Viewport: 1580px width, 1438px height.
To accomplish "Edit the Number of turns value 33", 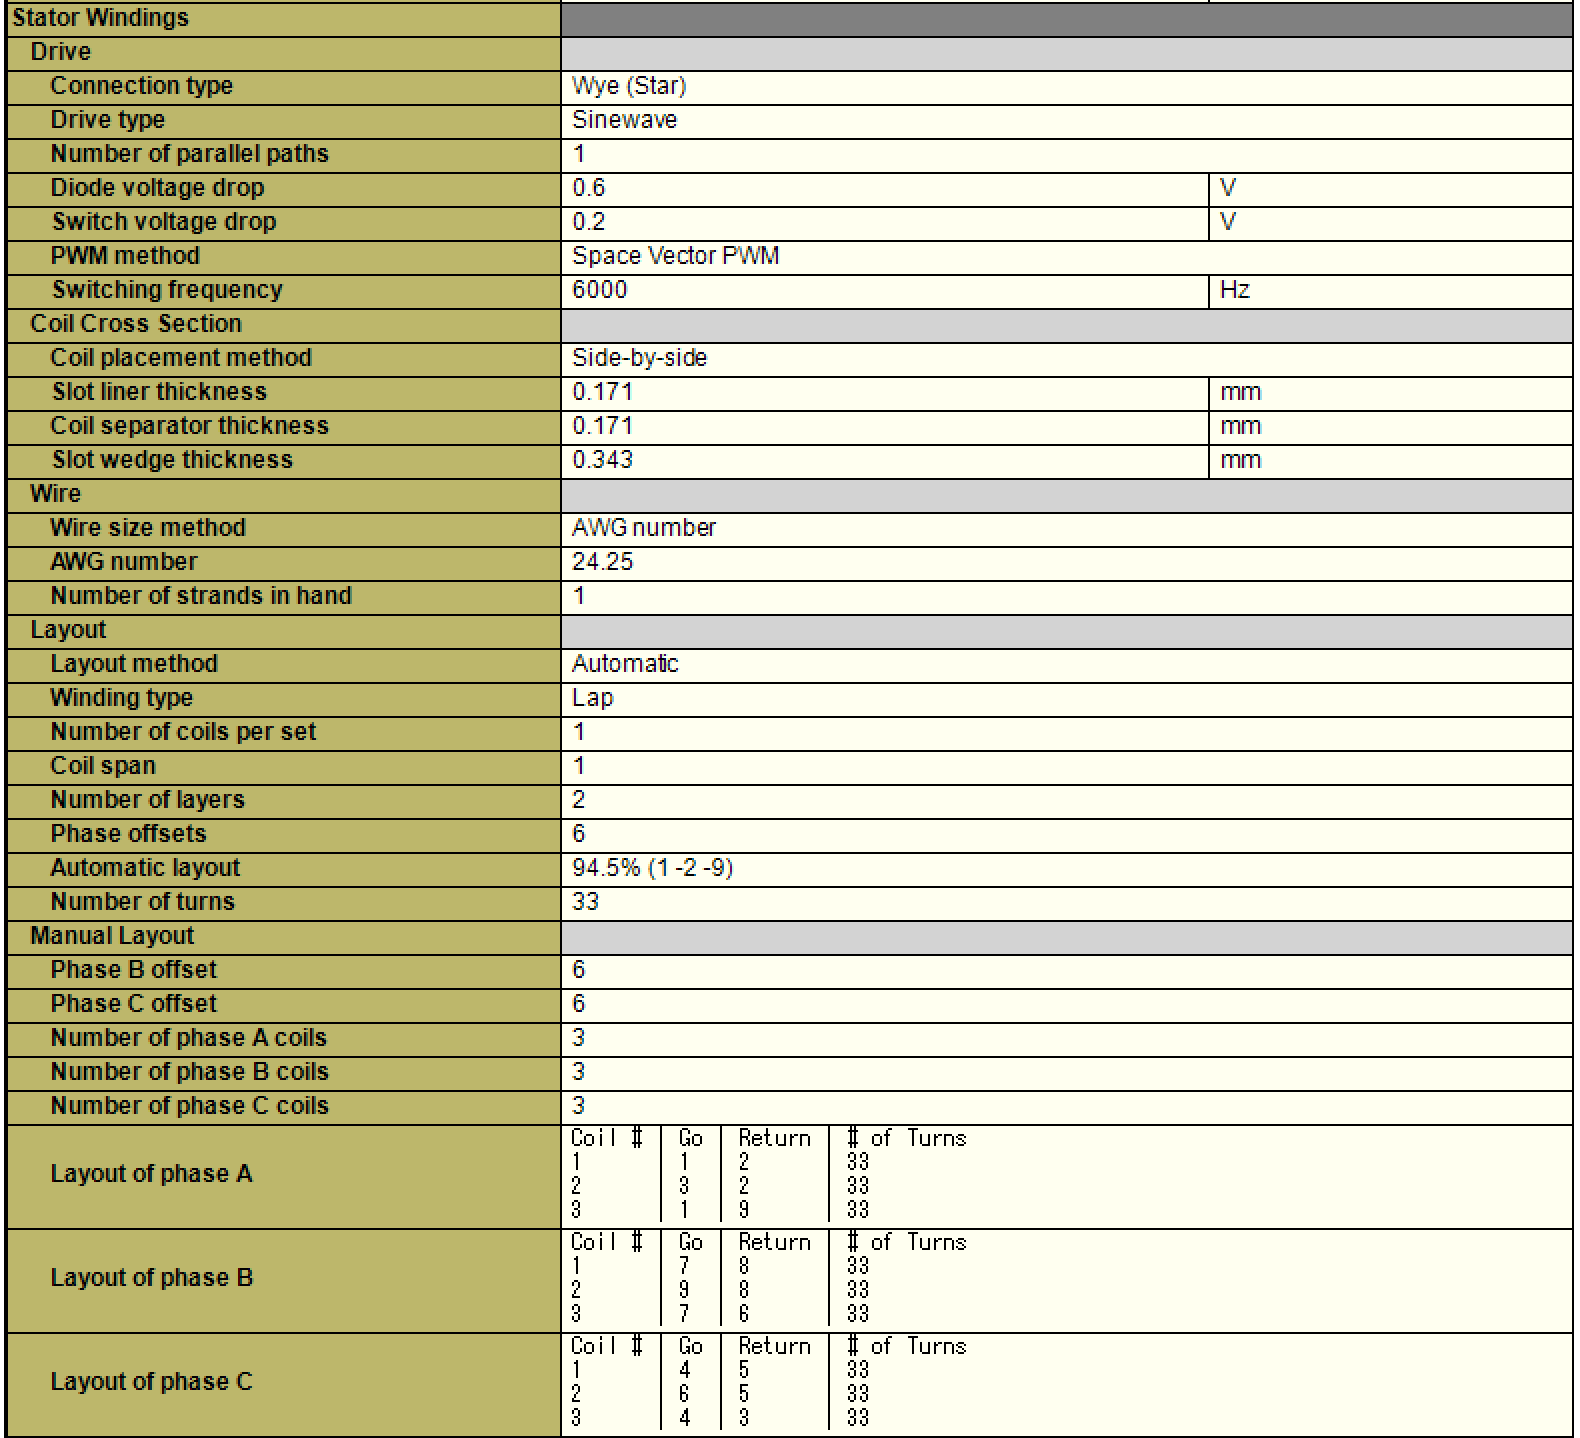I will tap(586, 902).
